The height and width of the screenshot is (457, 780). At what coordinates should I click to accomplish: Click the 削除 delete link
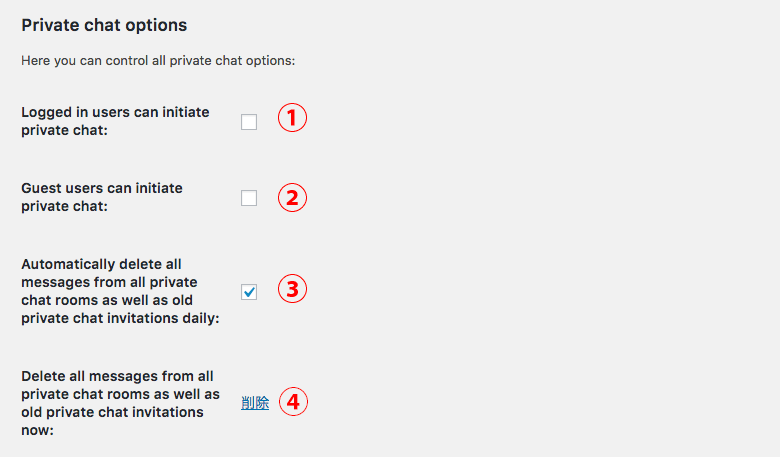255,402
